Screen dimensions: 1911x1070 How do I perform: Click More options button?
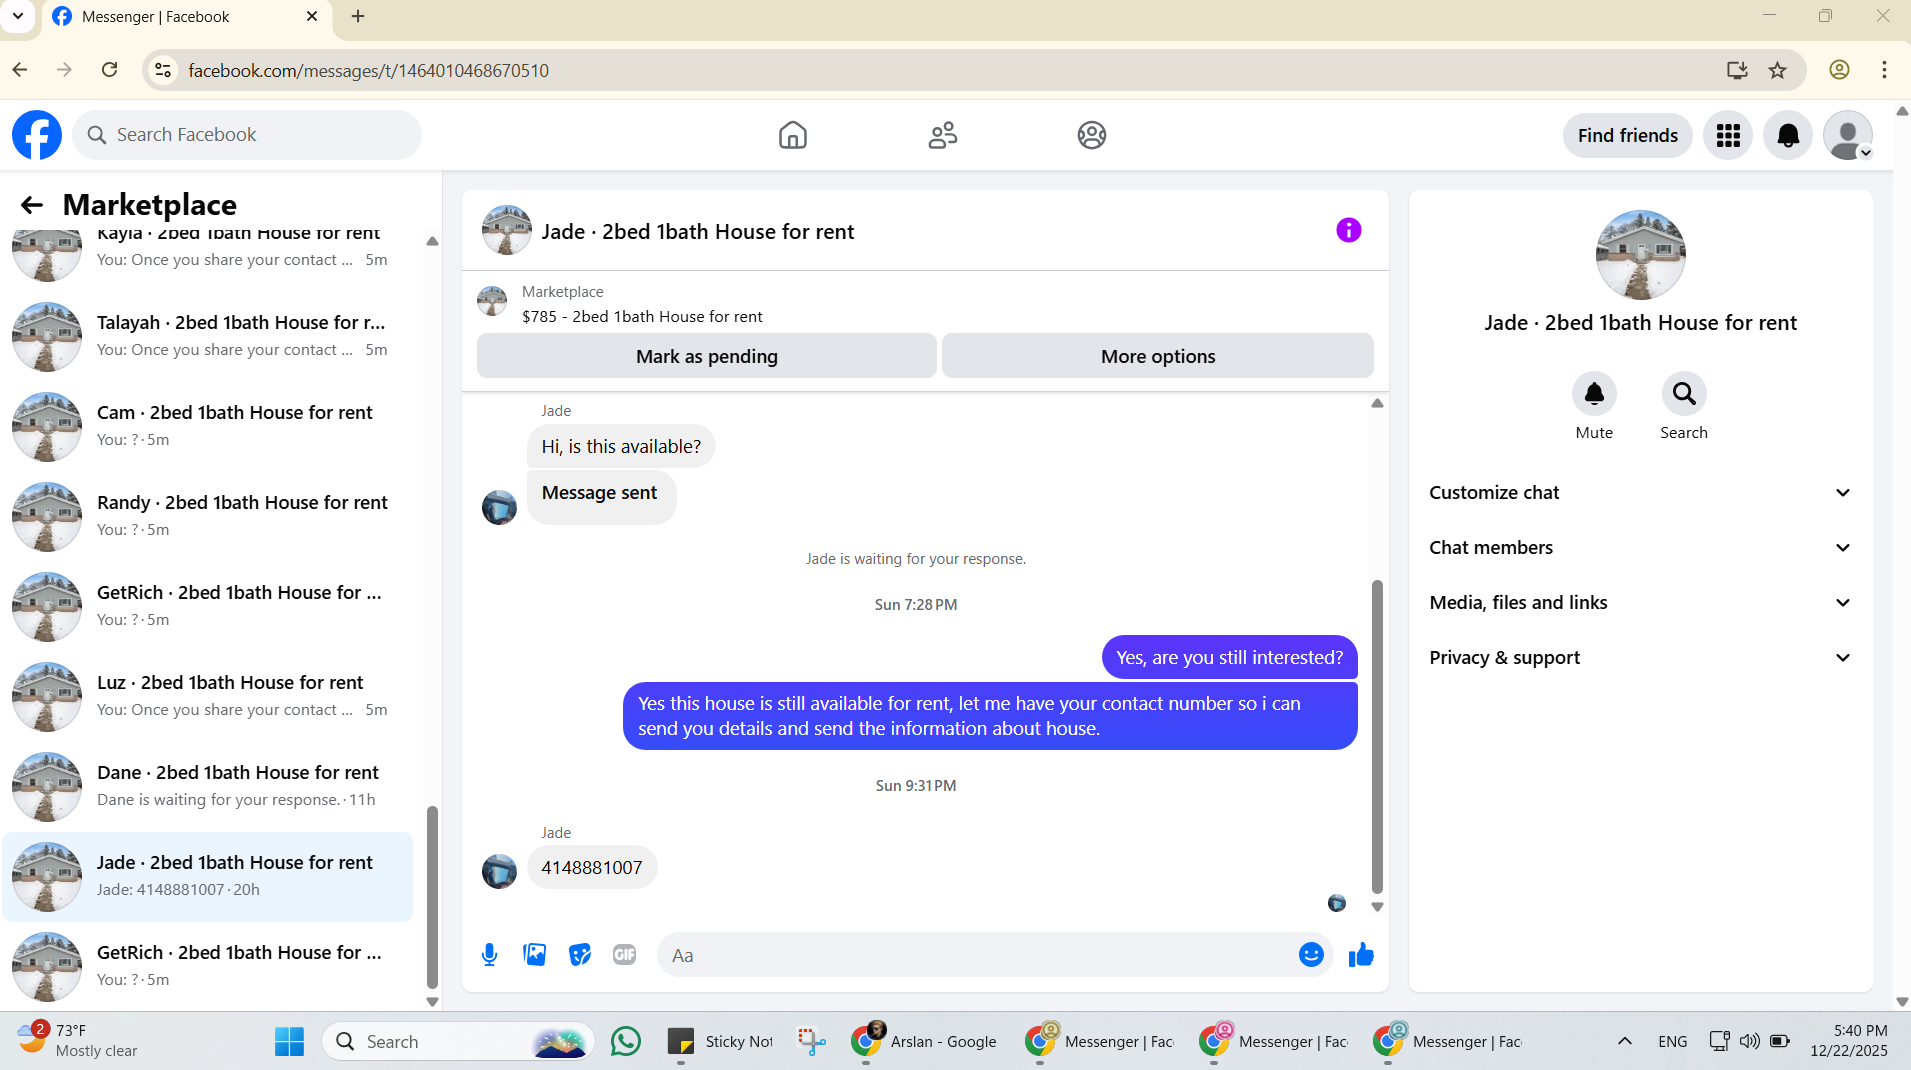1158,357
